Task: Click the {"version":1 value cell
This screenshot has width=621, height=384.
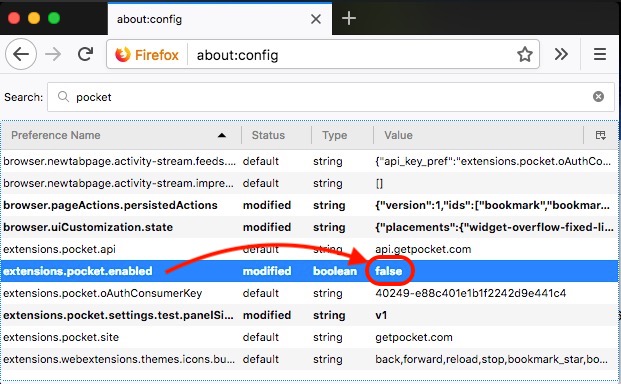Action: (x=492, y=205)
